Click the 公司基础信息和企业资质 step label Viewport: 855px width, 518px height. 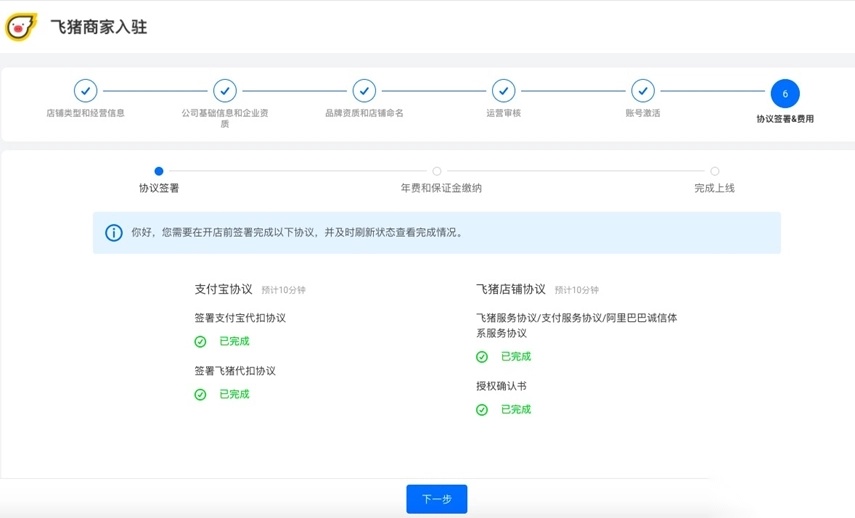point(225,118)
